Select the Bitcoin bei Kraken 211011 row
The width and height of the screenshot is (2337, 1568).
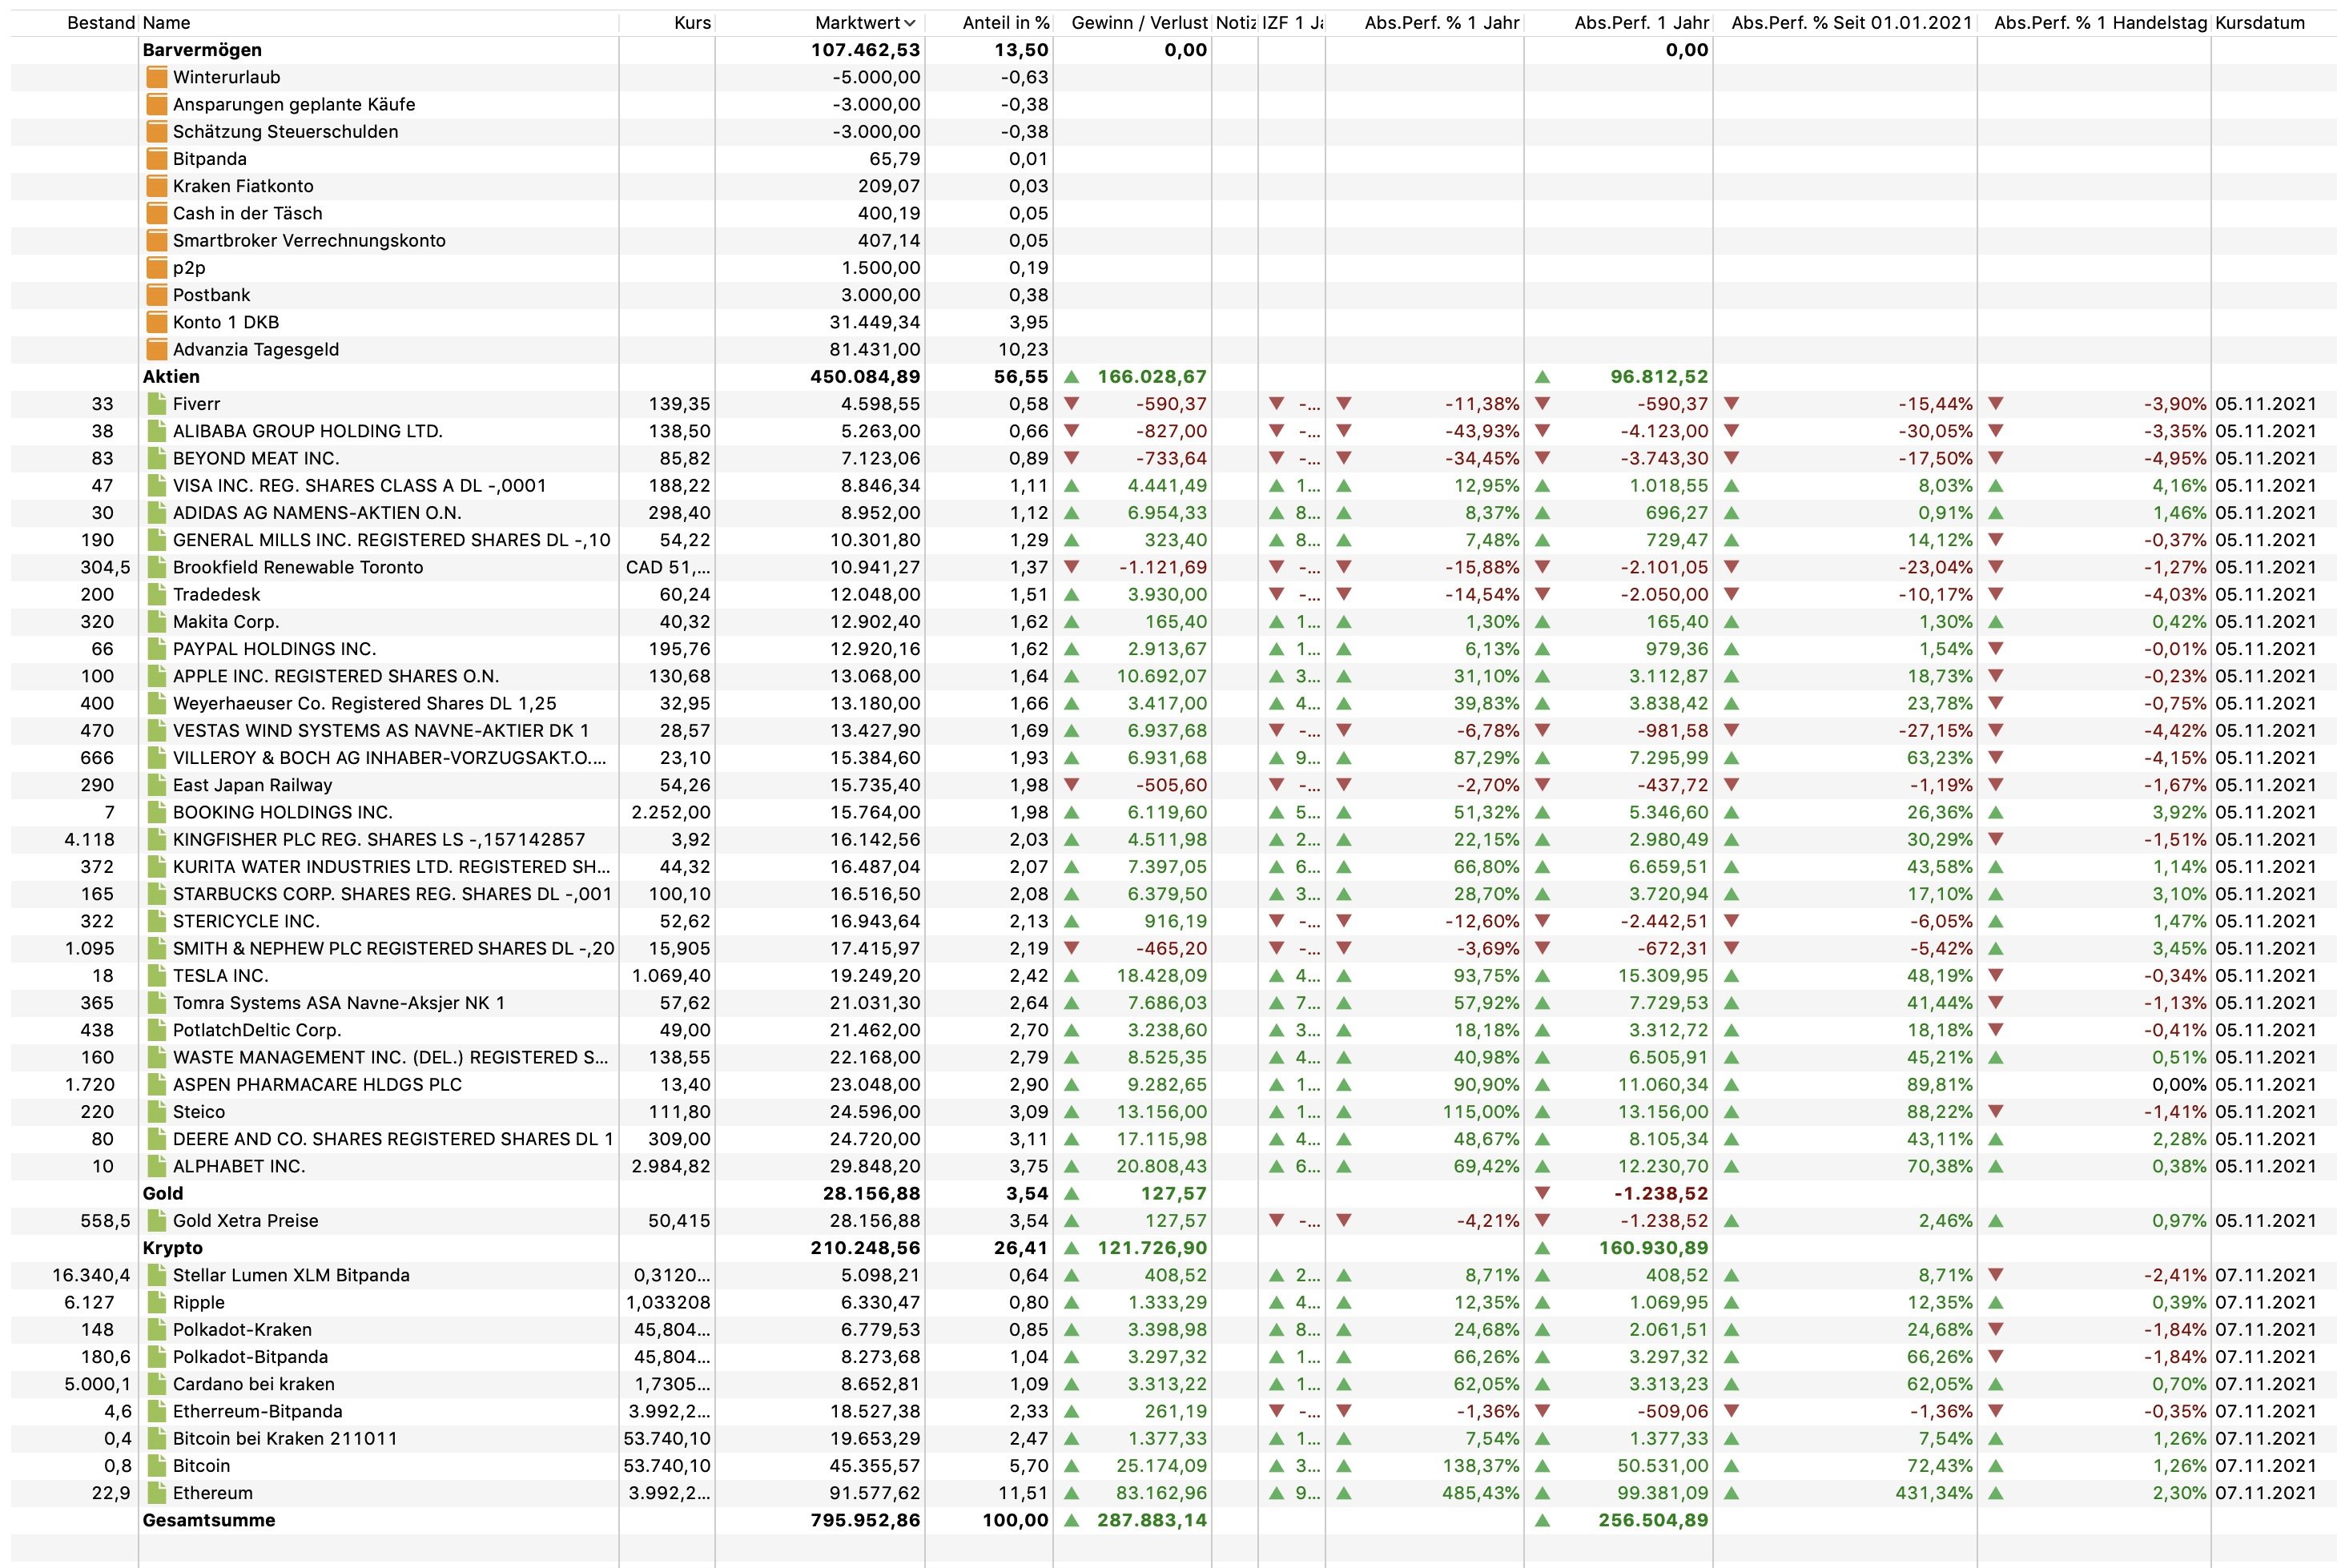tap(285, 1438)
